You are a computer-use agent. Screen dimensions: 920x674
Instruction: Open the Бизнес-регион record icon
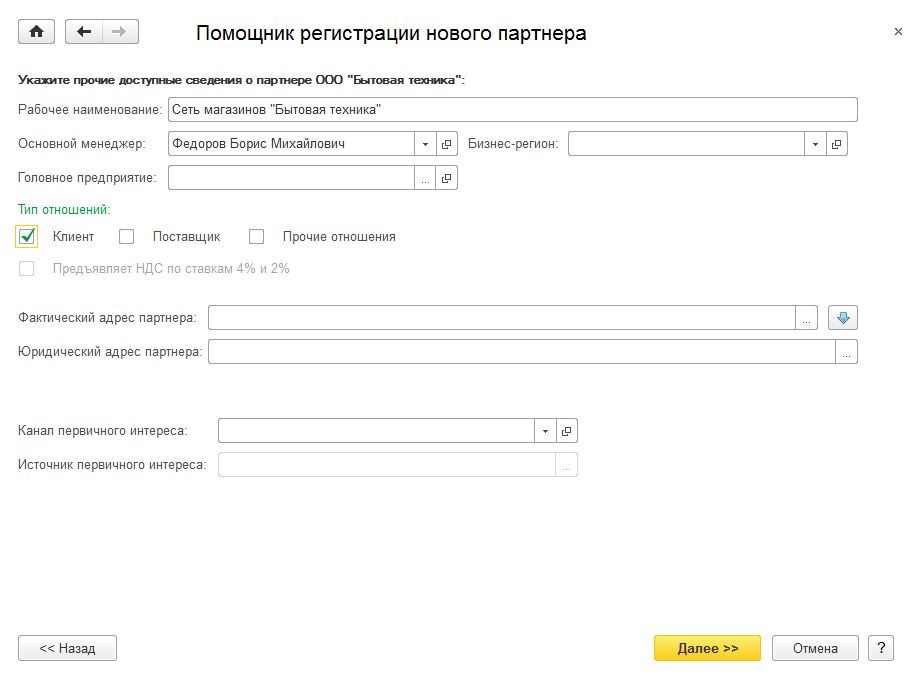coord(837,144)
